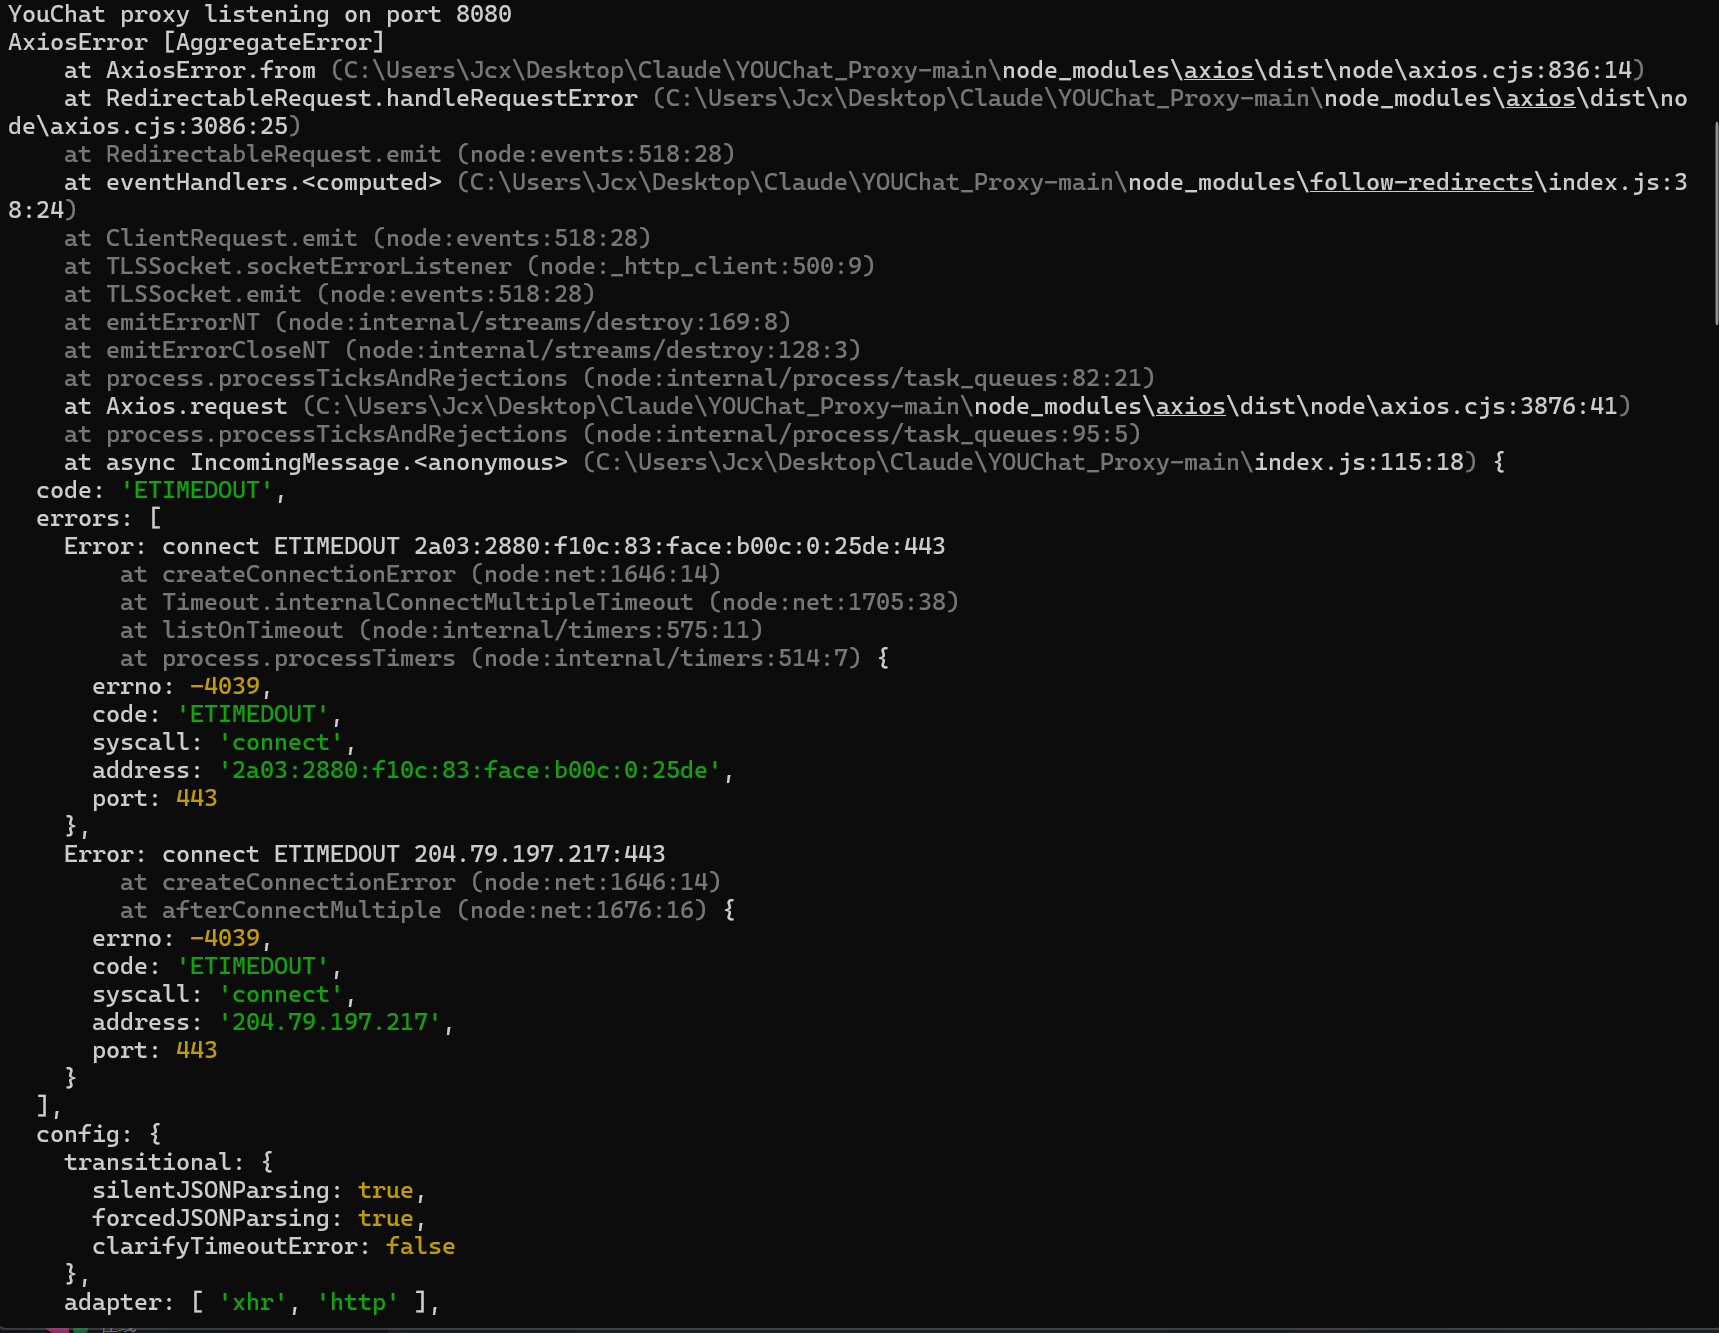Click the 'false' value of clarifyTimeoutError
Viewport: 1719px width, 1333px height.
[x=420, y=1246]
